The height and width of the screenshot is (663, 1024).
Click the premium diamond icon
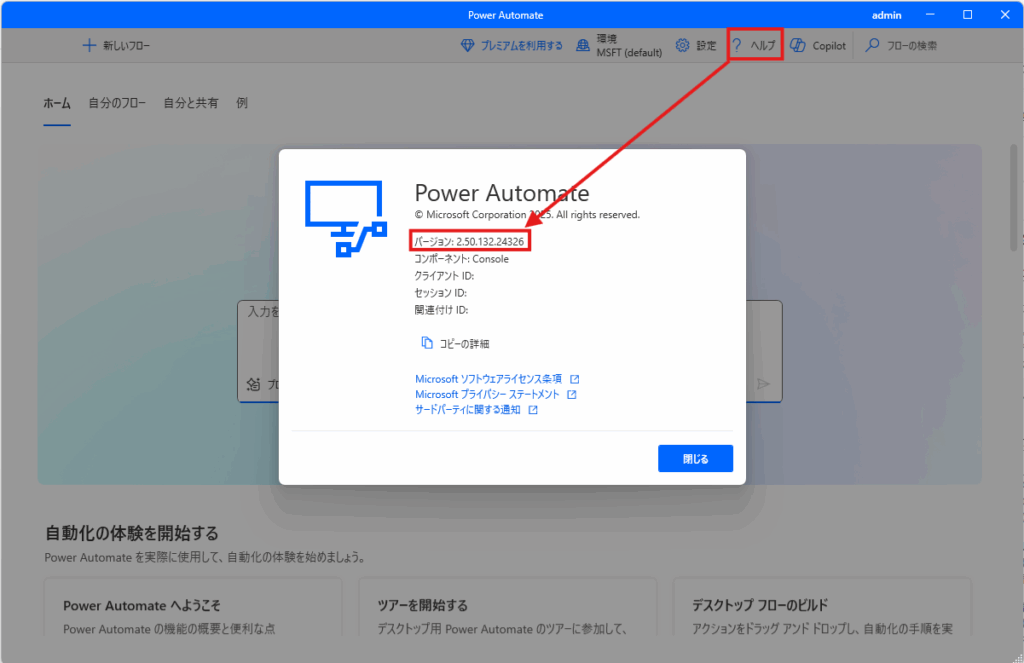click(468, 45)
